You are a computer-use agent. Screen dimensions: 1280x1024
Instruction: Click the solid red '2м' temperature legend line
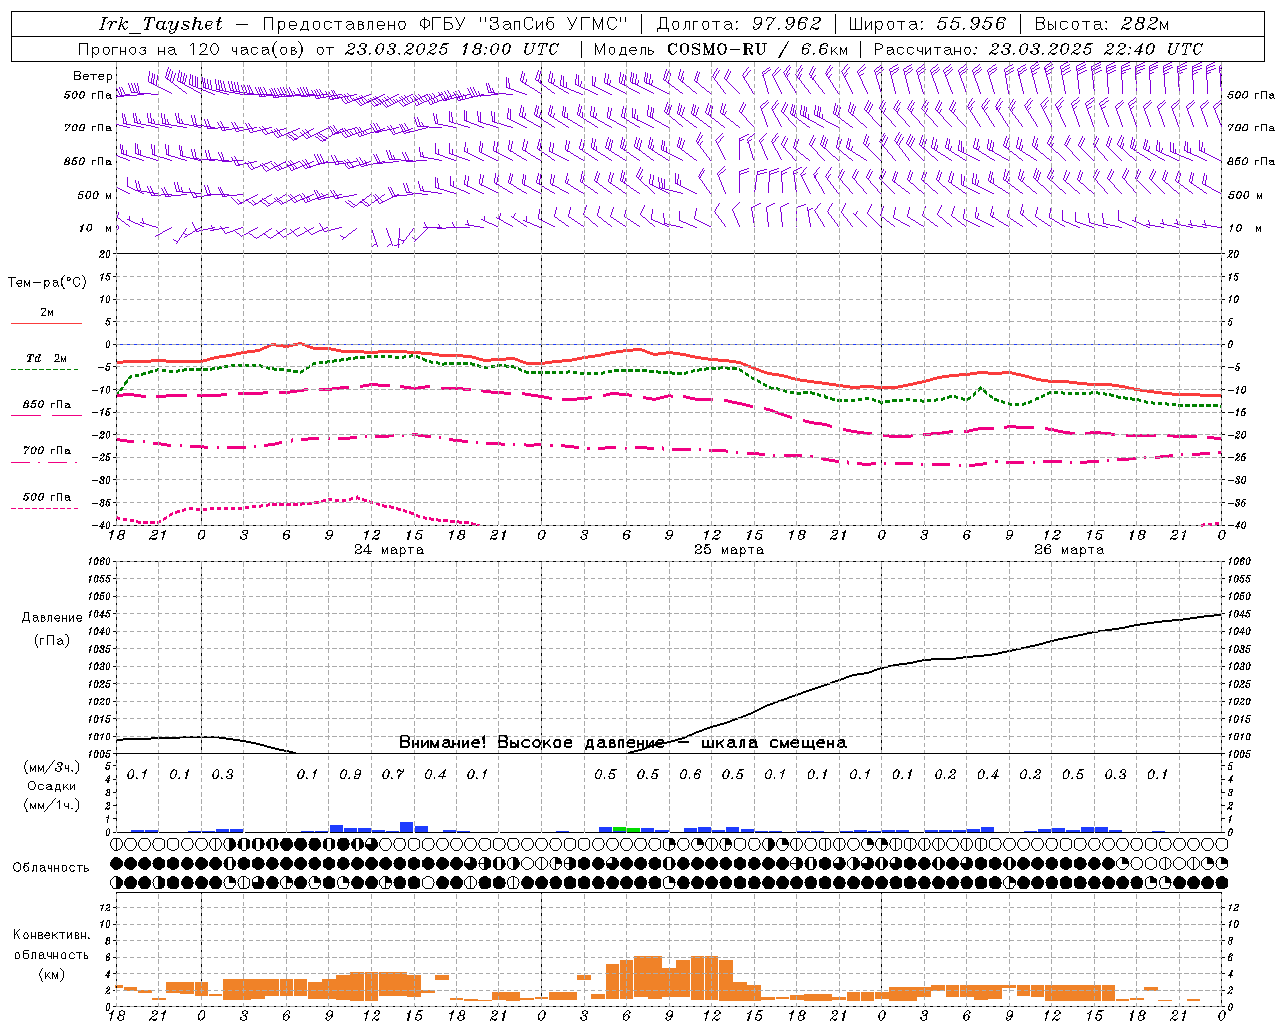[x=46, y=323]
